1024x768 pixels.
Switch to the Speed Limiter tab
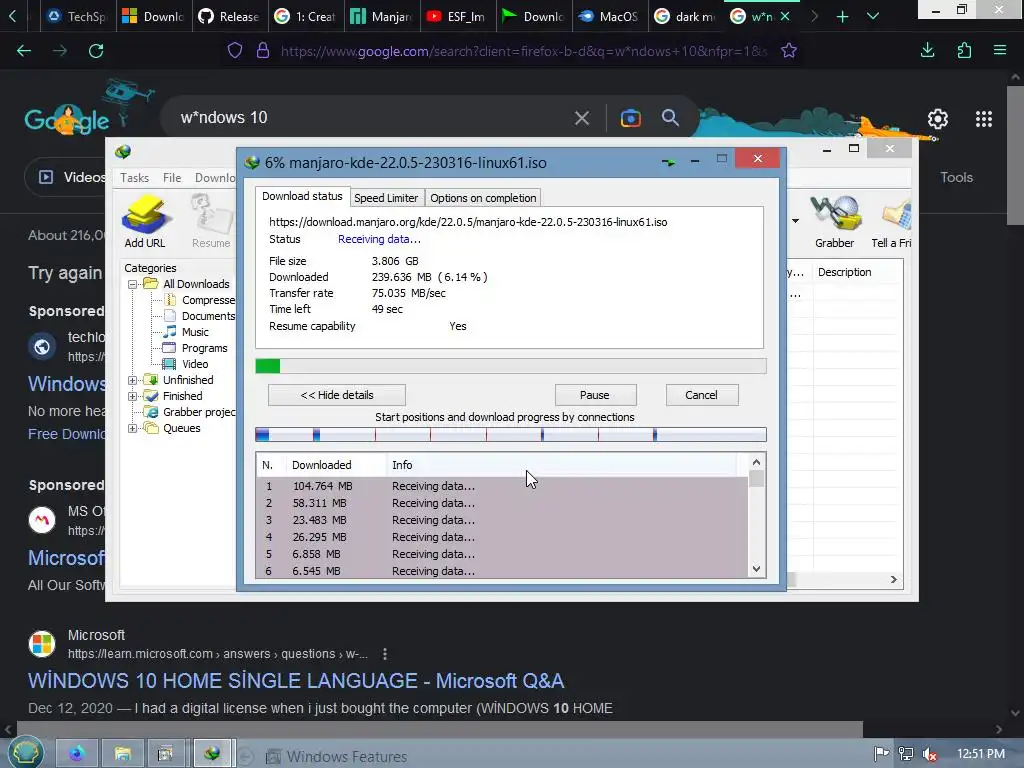(386, 198)
